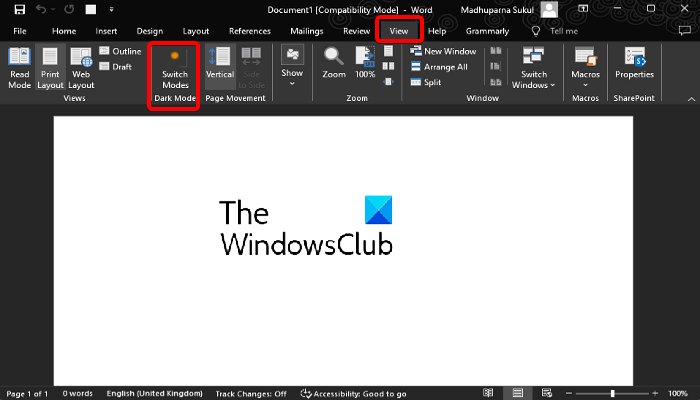Switch to Read Mode from status bar

pos(488,393)
